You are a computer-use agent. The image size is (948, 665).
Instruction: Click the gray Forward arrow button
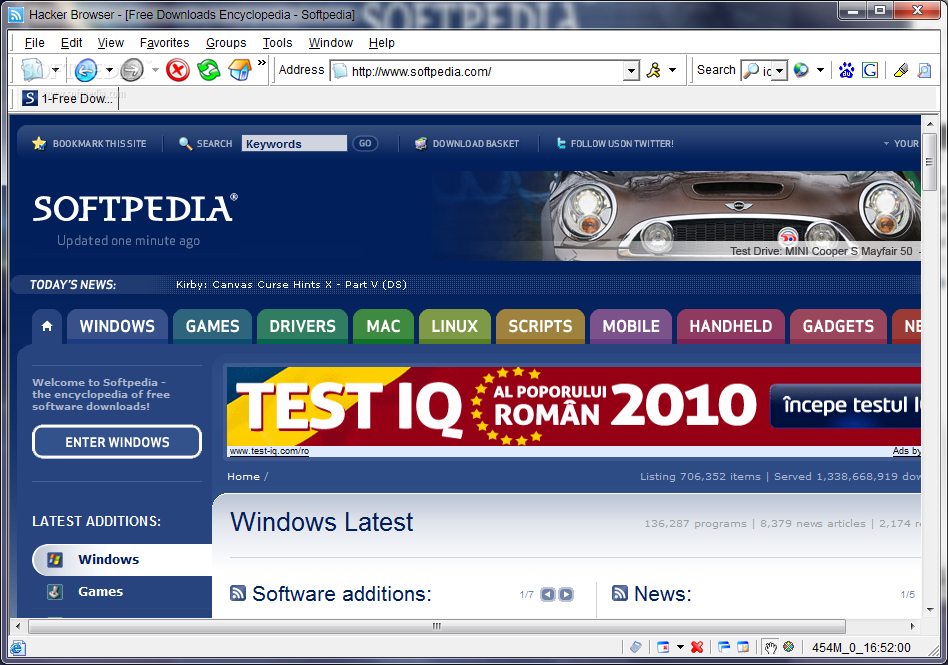click(132, 70)
